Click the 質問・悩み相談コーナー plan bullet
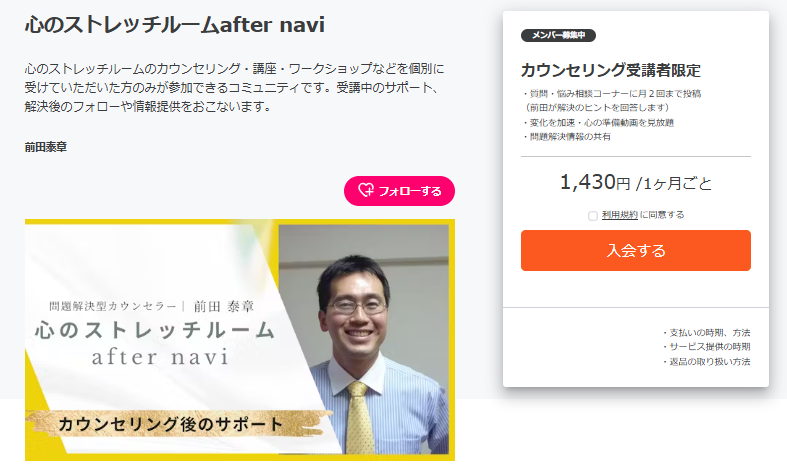Screen dimensions: 787x471 (x=611, y=100)
